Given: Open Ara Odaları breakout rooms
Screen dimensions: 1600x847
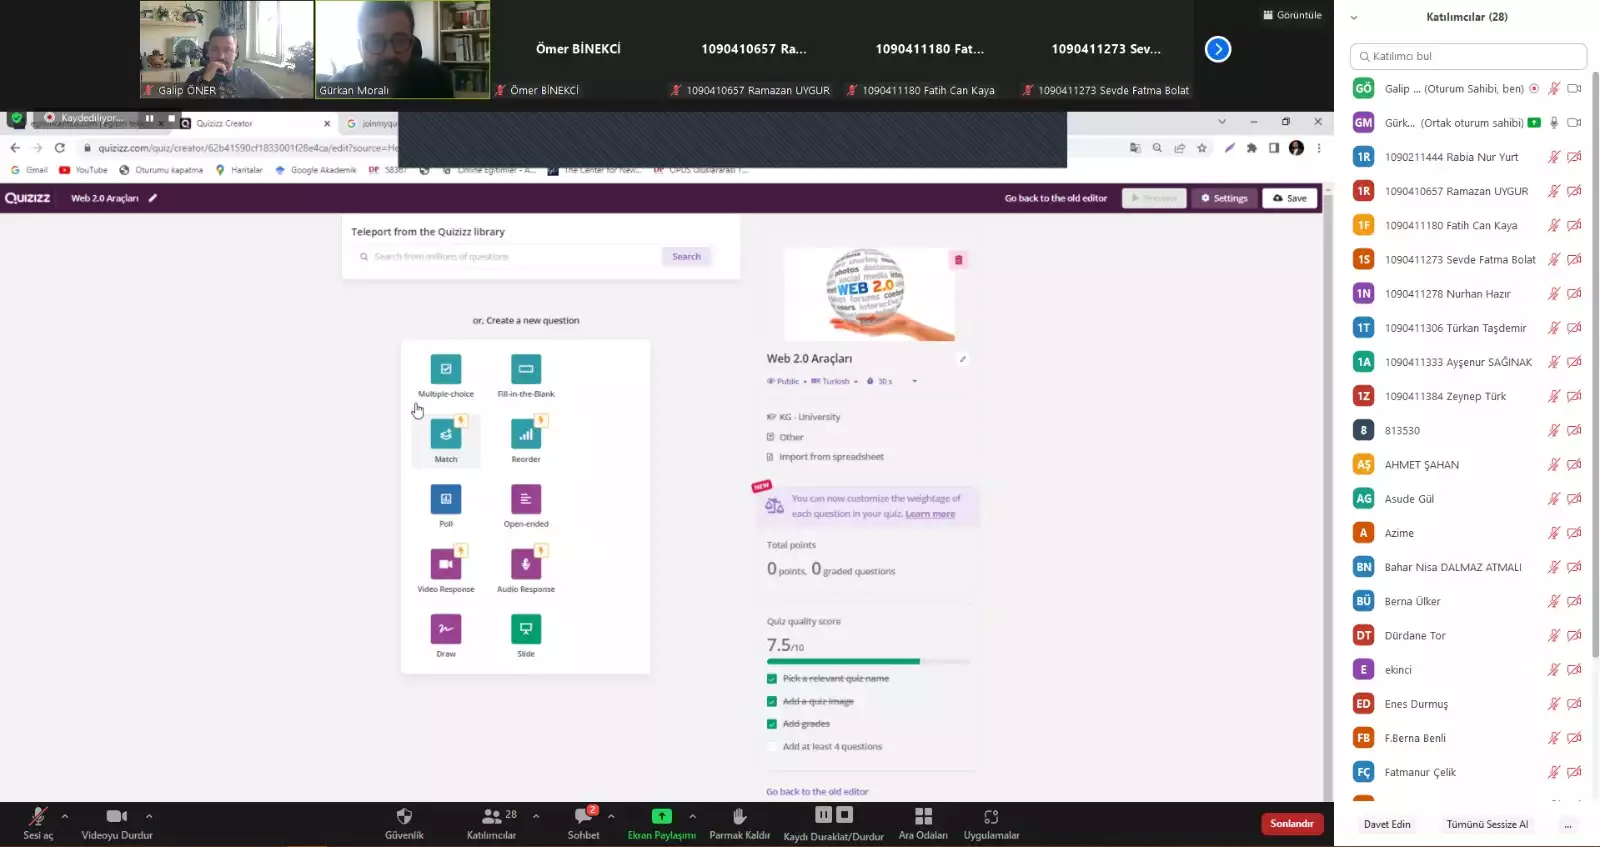Looking at the screenshot, I should [923, 824].
